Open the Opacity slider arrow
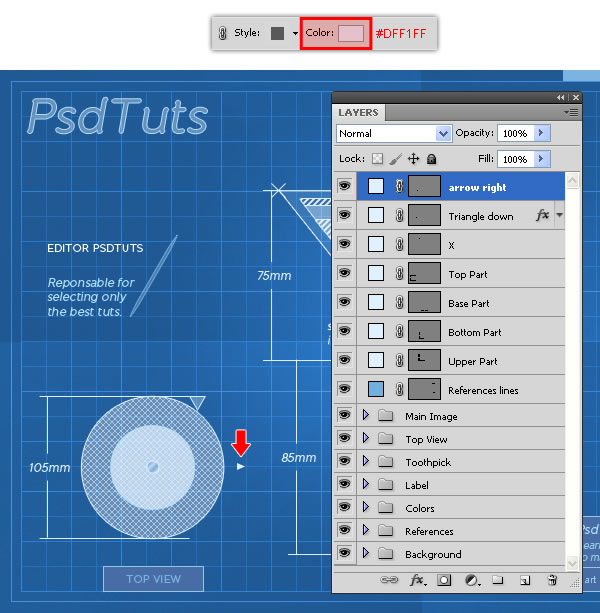Viewport: 600px width, 613px height. (x=542, y=133)
